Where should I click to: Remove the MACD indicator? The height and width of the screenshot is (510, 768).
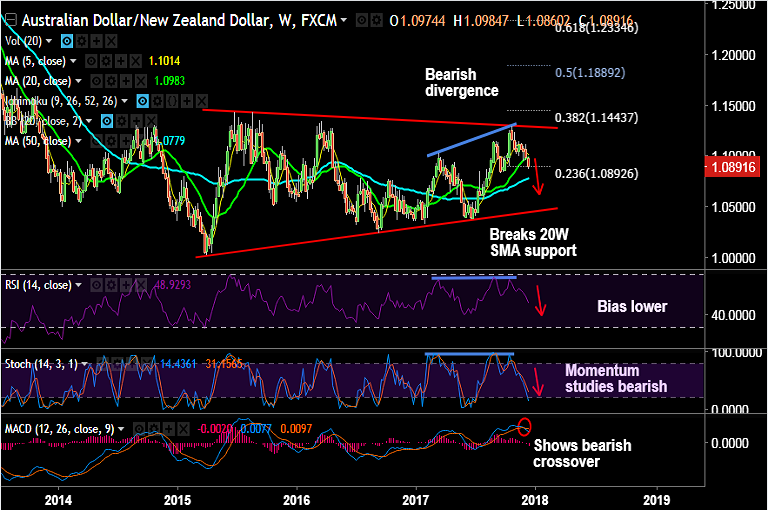tap(183, 430)
